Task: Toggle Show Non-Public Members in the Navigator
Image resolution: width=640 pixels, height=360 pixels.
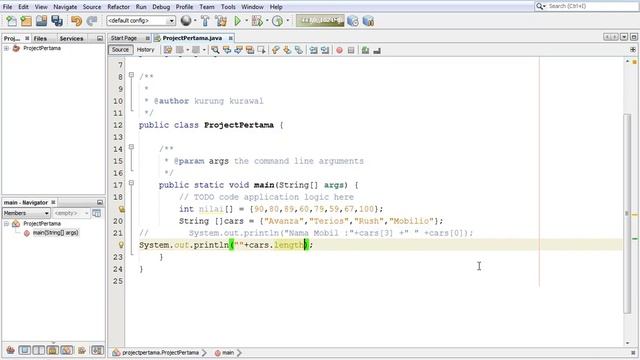Action: click(x=52, y=350)
